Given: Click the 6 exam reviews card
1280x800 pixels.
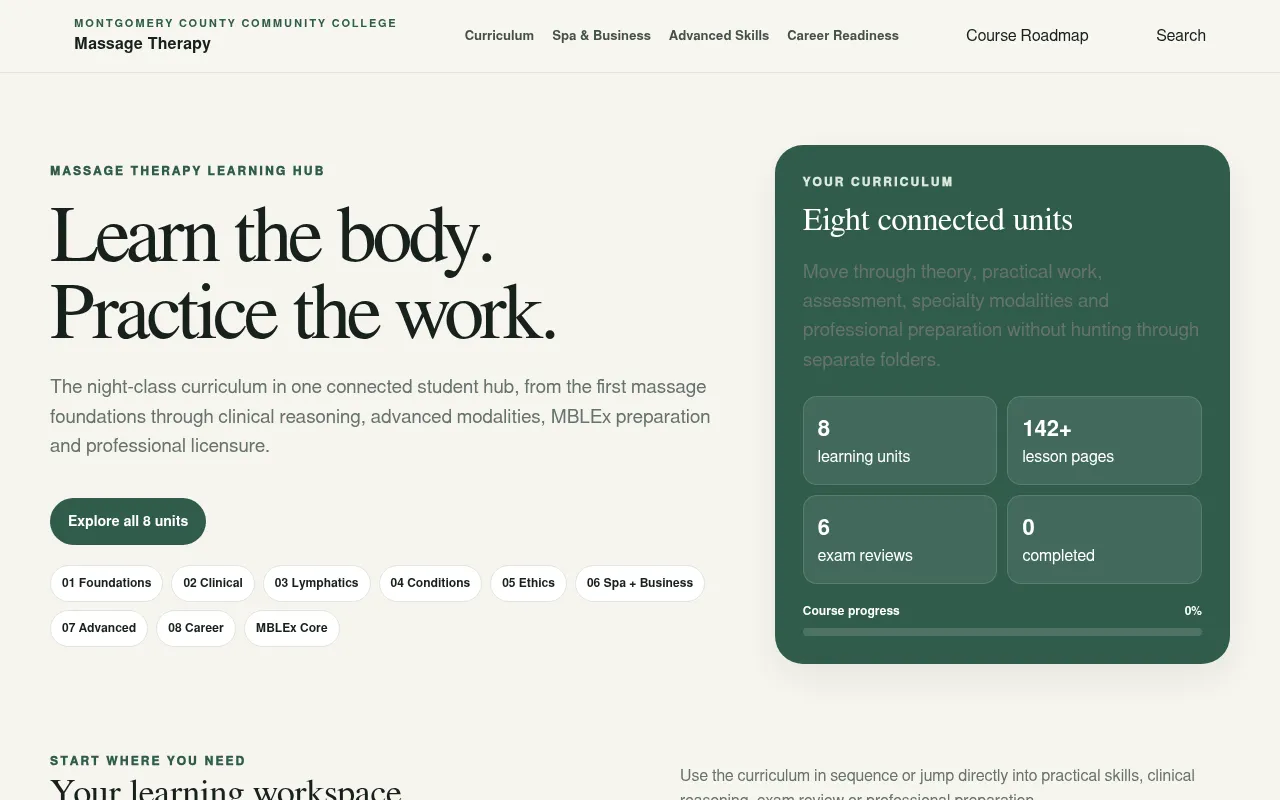Looking at the screenshot, I should (x=900, y=540).
